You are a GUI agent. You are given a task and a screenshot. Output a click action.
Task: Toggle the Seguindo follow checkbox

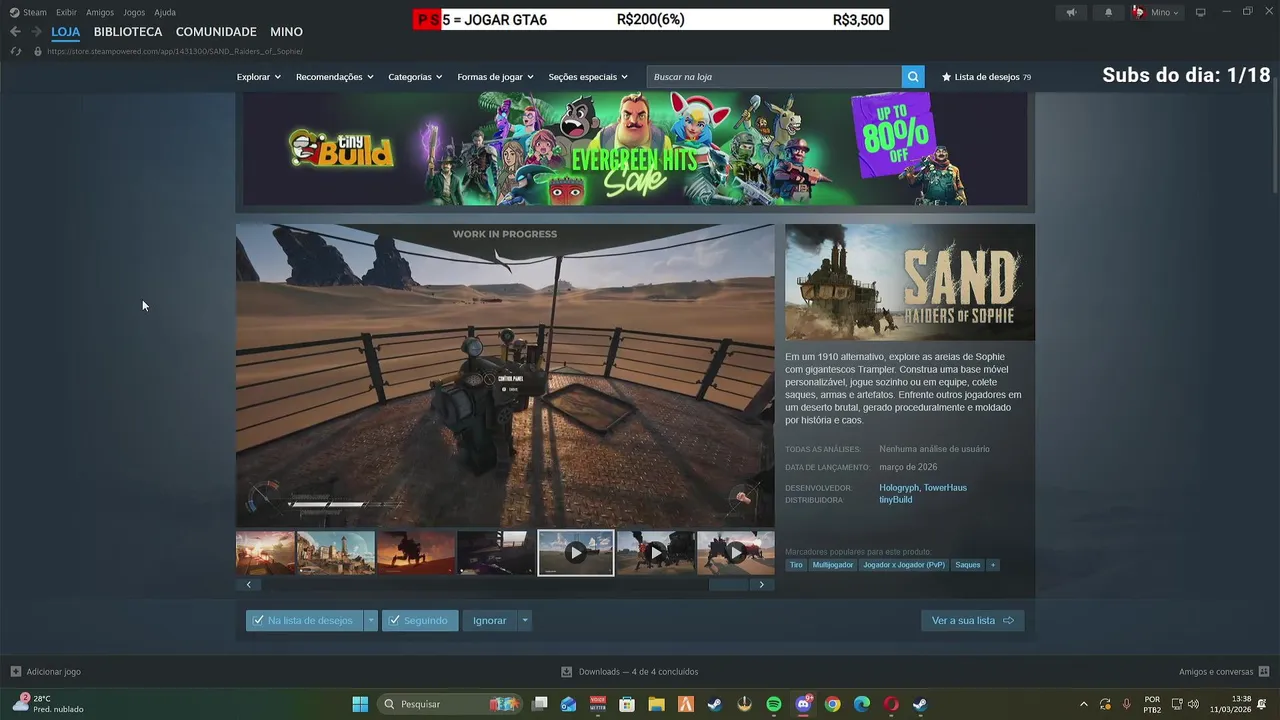click(x=420, y=620)
